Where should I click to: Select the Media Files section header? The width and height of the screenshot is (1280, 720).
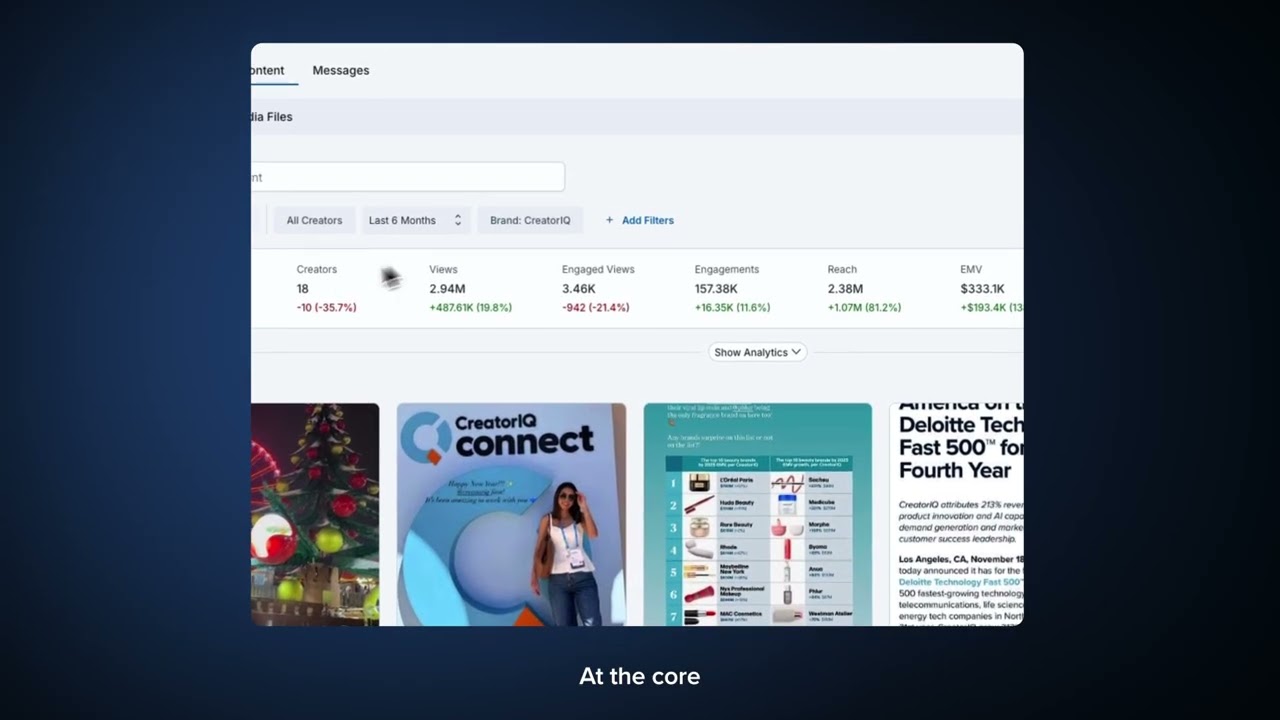272,117
